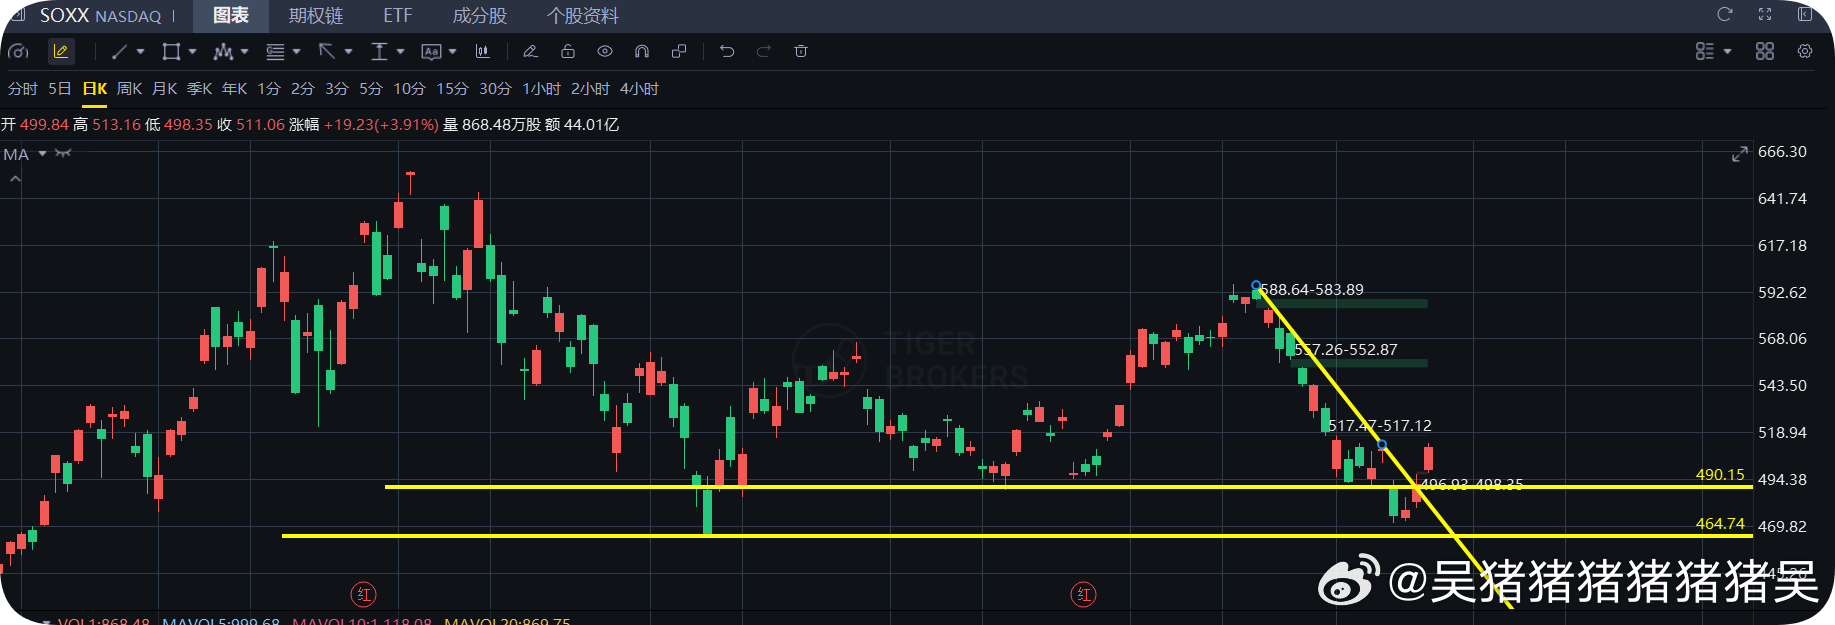Viewport: 1835px width, 625px height.
Task: Select the wave pattern drawing tool
Action: click(x=223, y=51)
